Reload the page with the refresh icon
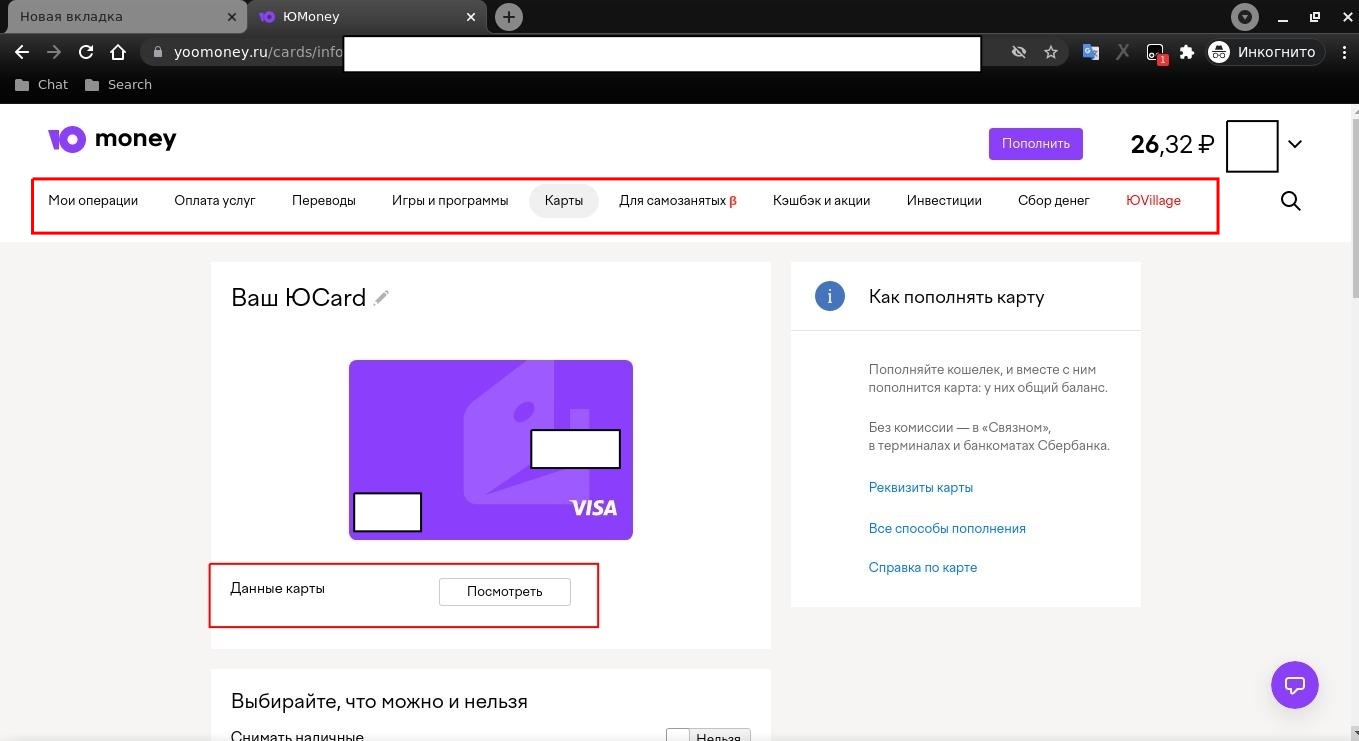Viewport: 1359px width, 741px height. pyautogui.click(x=86, y=51)
